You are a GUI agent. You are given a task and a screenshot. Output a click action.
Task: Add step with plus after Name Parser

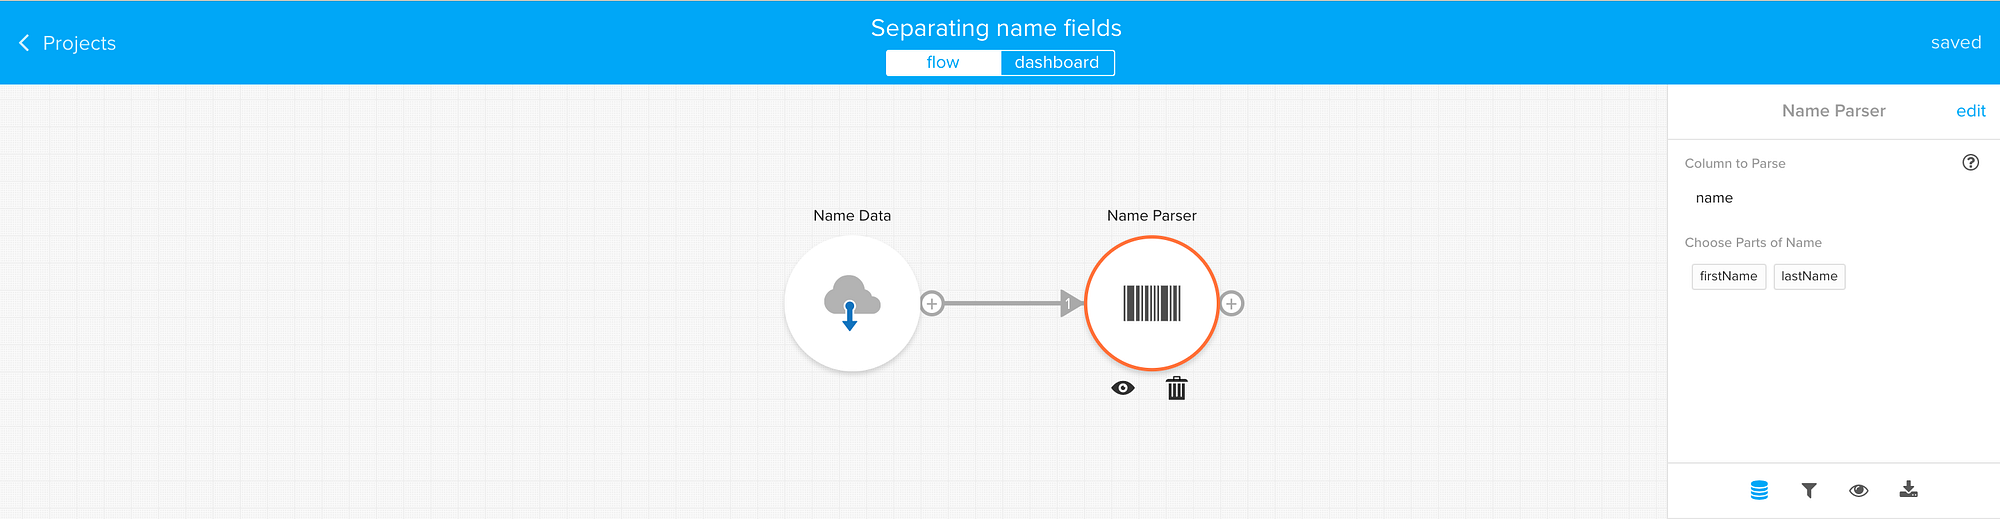click(x=1232, y=303)
